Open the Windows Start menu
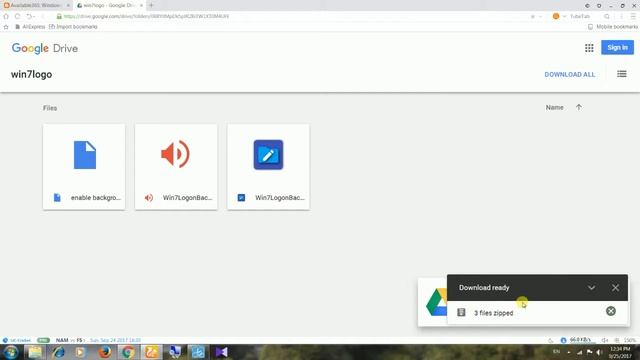This screenshot has width=640, height=360. click(x=11, y=352)
